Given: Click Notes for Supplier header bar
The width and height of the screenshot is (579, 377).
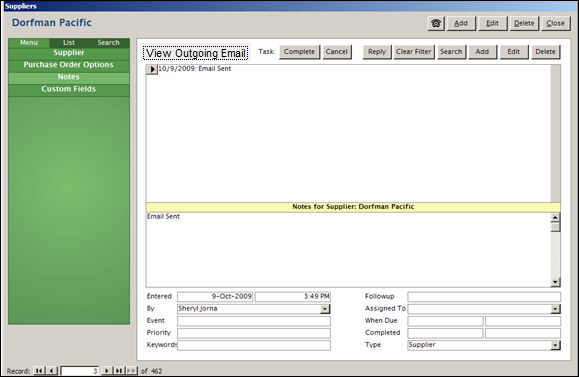Looking at the screenshot, I should click(x=353, y=207).
